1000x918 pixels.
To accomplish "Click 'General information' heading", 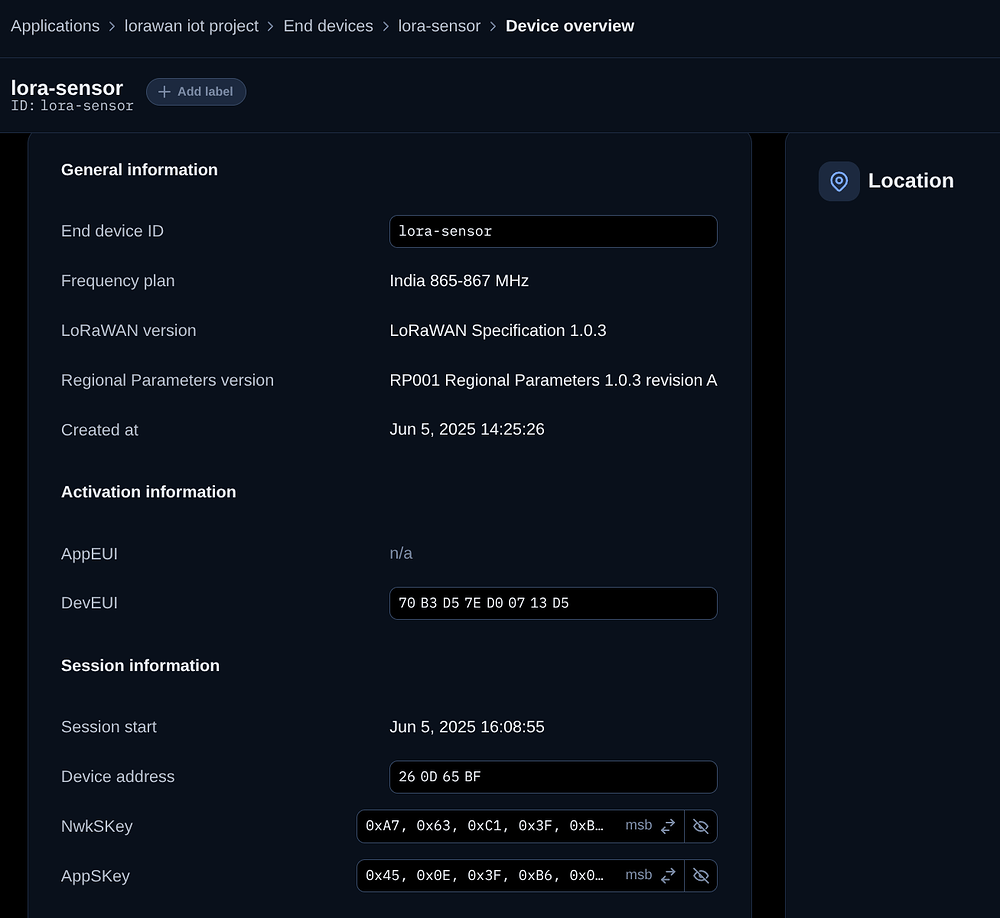I will (140, 170).
